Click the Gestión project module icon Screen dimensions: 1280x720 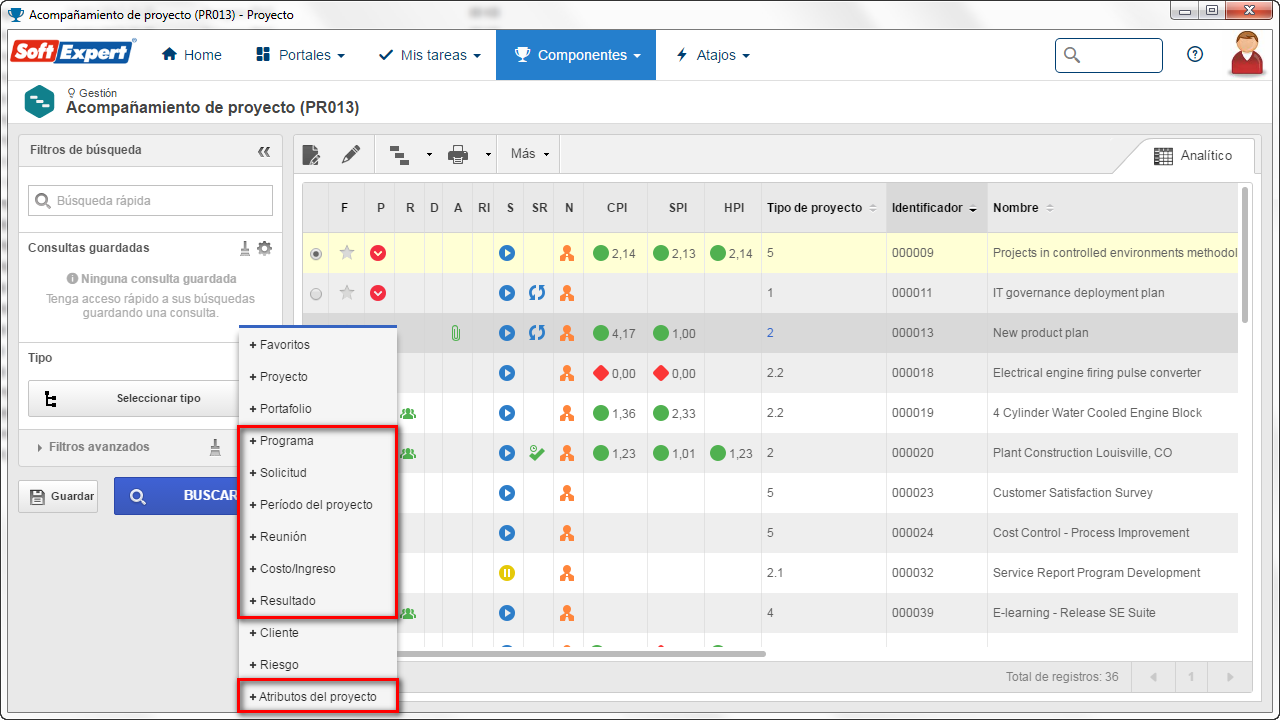coord(39,101)
